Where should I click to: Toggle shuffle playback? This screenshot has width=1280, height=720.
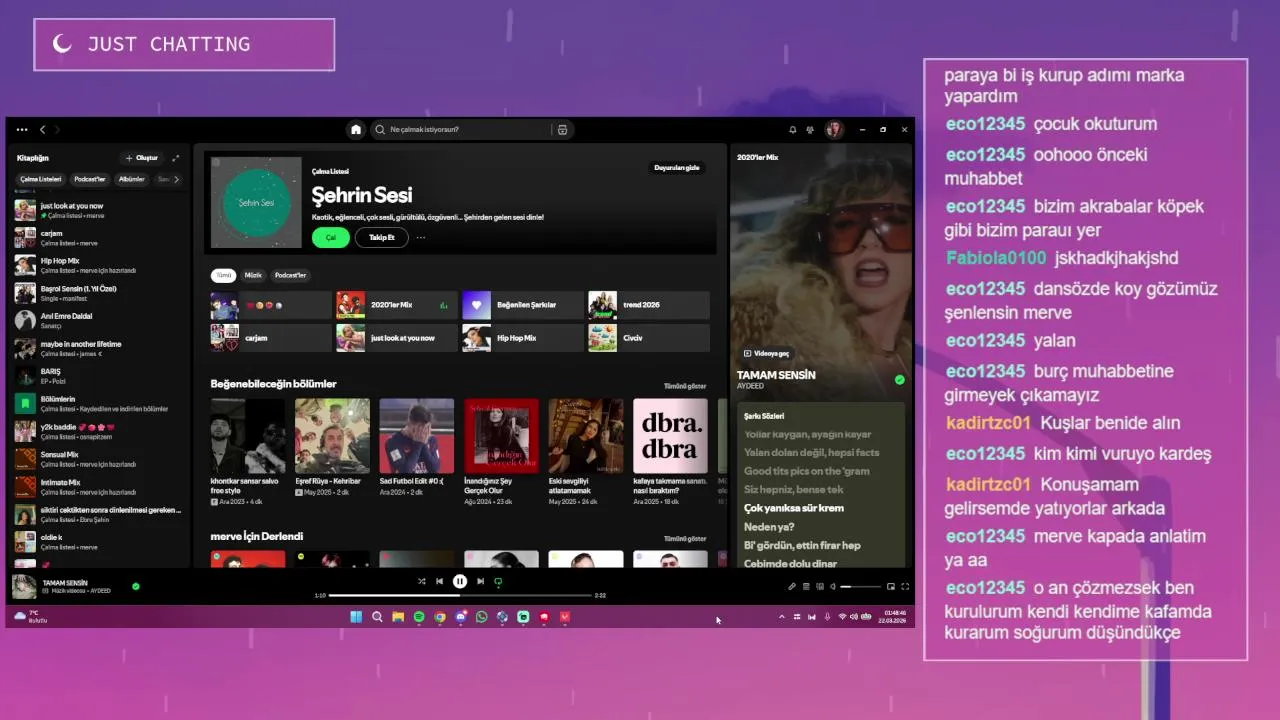coord(421,581)
